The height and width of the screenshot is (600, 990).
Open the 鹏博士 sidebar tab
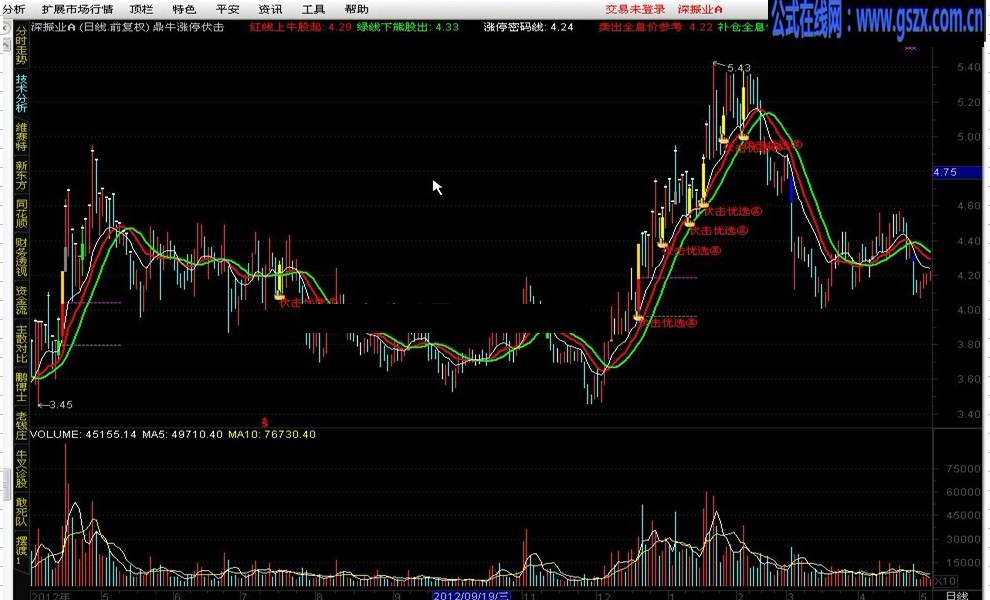tap(21, 387)
